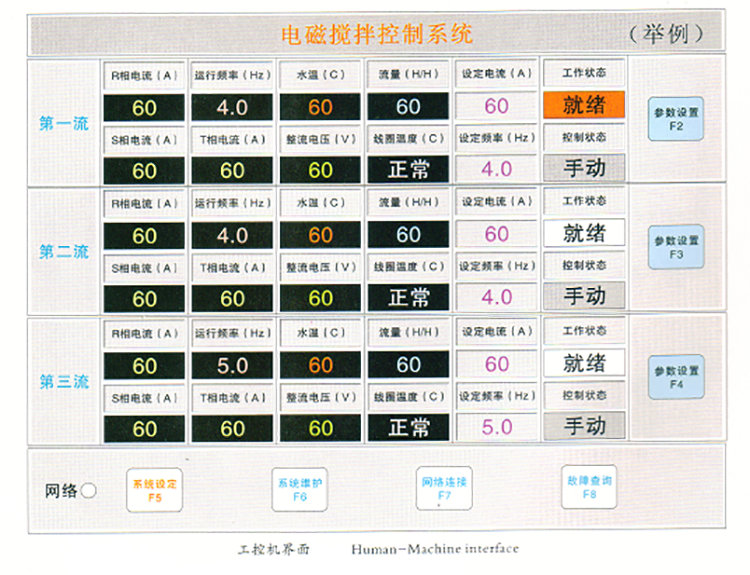Select the 第二流 row label
This screenshot has width=750, height=575.
click(x=64, y=252)
